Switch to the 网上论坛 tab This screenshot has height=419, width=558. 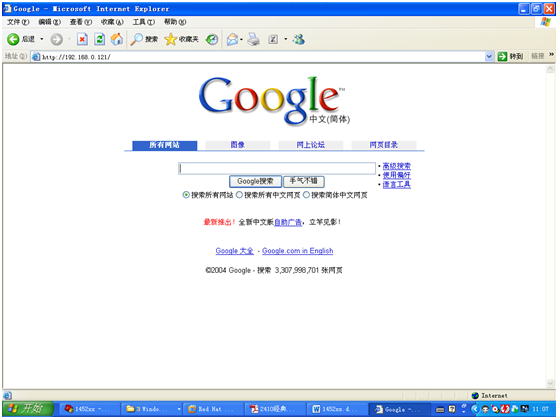coord(311,145)
